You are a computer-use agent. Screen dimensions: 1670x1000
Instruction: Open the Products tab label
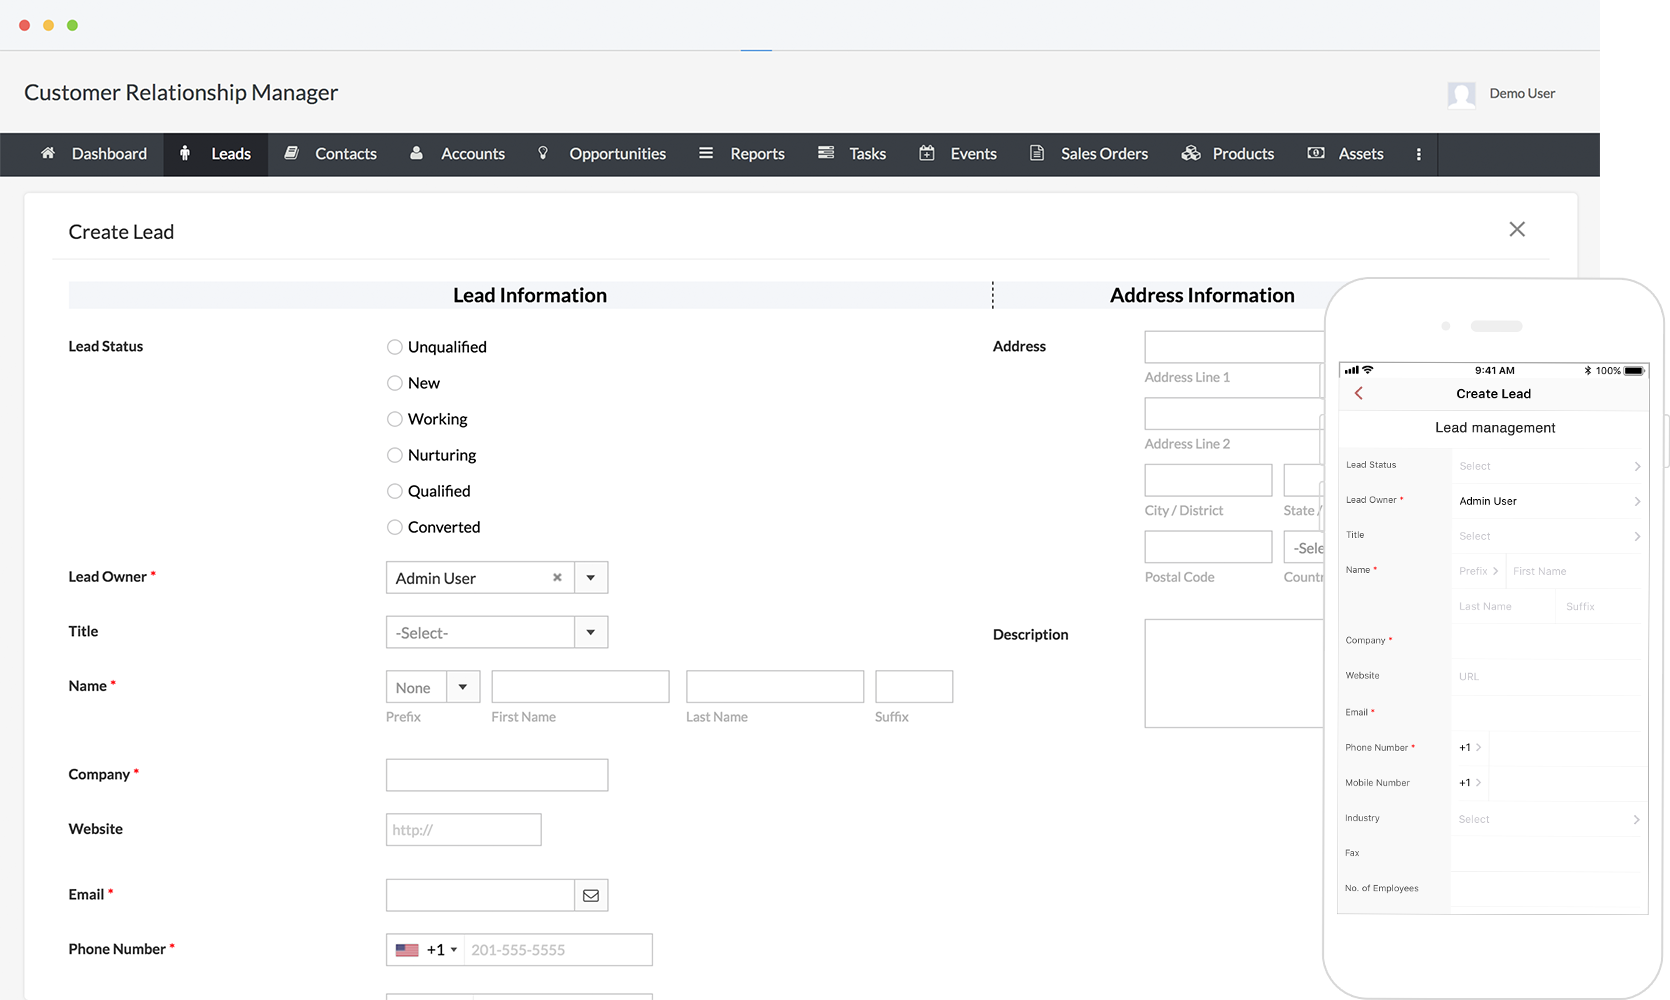point(1243,153)
